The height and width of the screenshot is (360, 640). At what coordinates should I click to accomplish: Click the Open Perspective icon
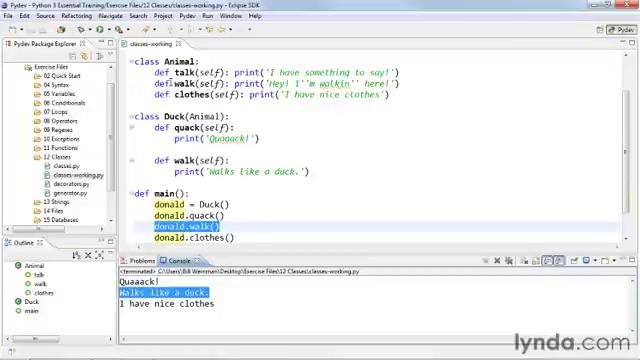pyautogui.click(x=600, y=29)
